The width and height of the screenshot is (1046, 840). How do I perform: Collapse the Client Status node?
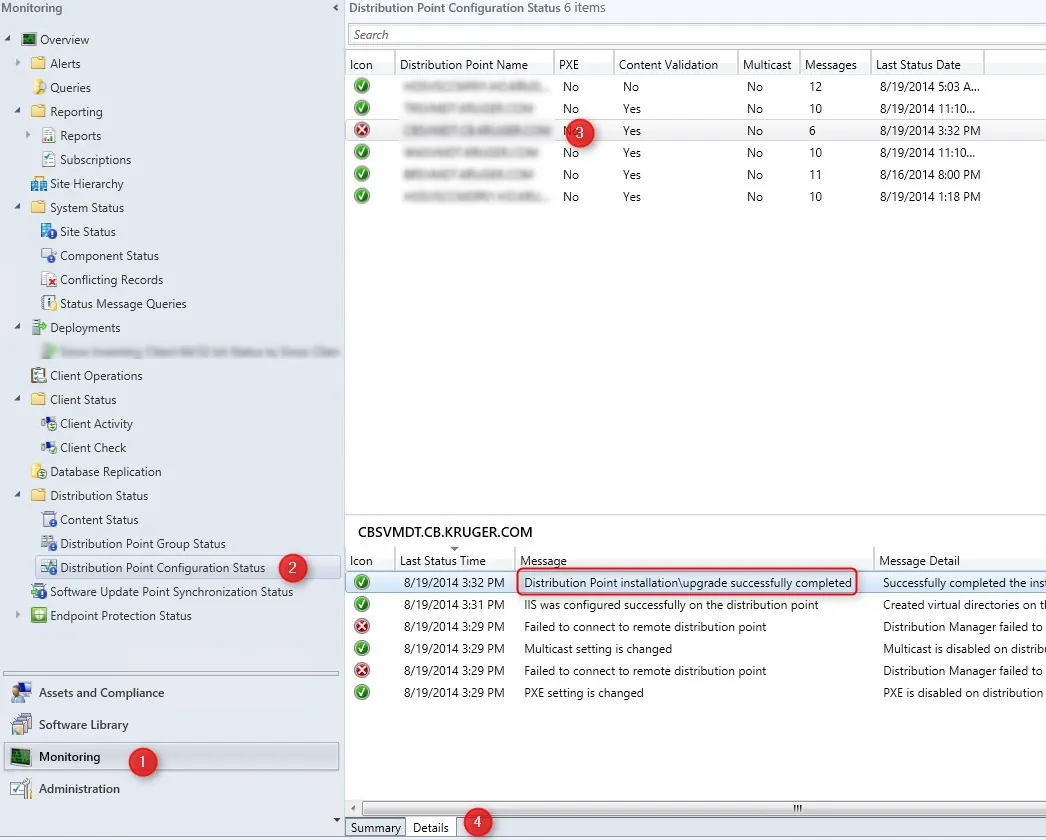(x=18, y=399)
